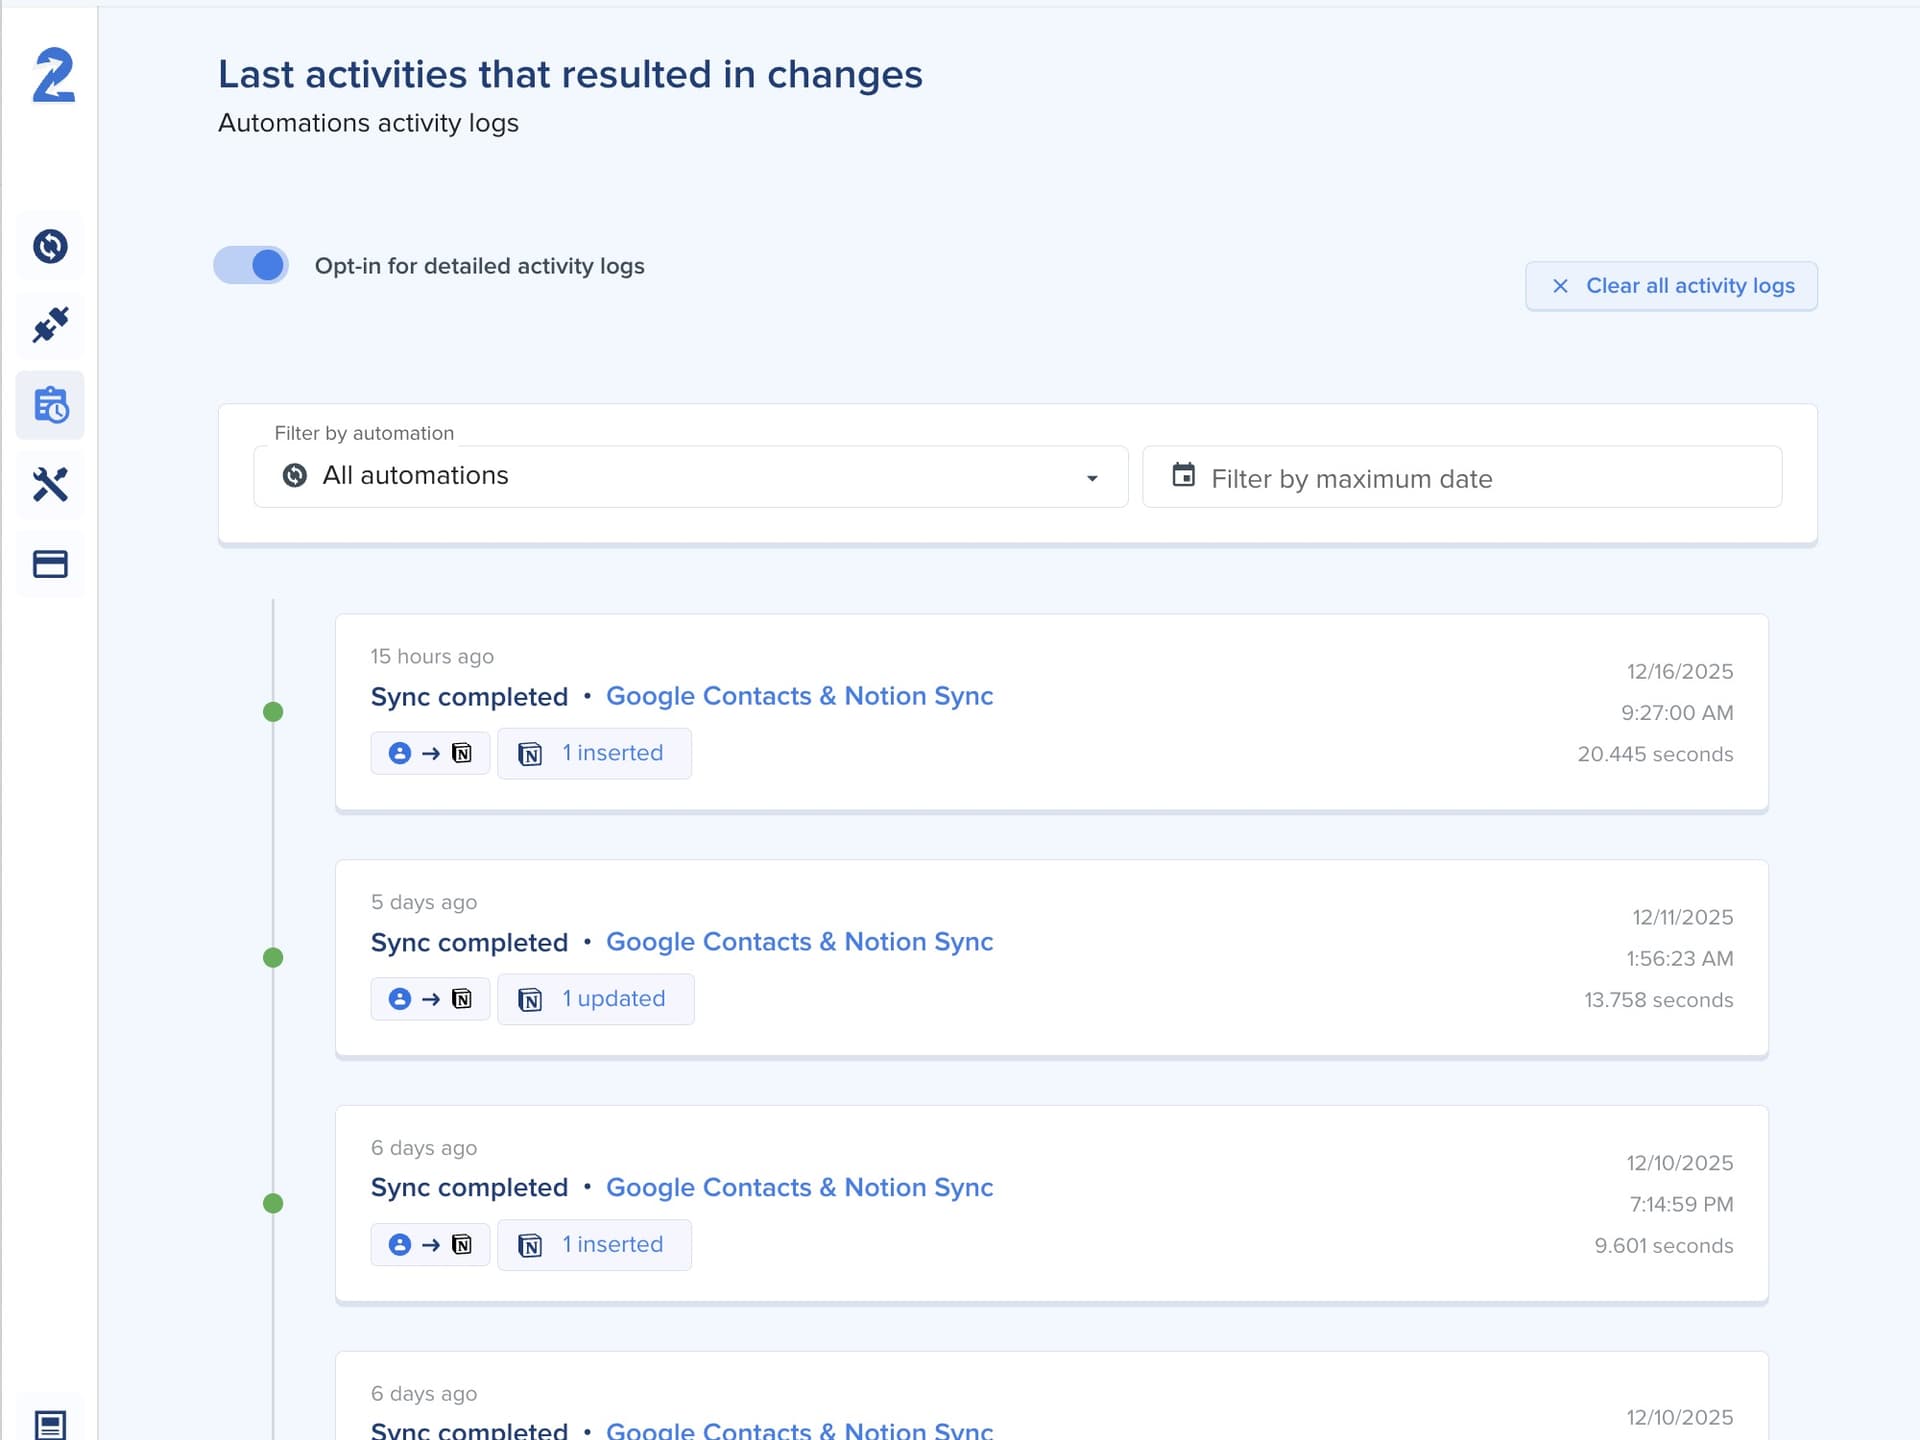Open the 'Google Contacts & Notion Sync' link
This screenshot has height=1440, width=1920.
click(x=799, y=695)
